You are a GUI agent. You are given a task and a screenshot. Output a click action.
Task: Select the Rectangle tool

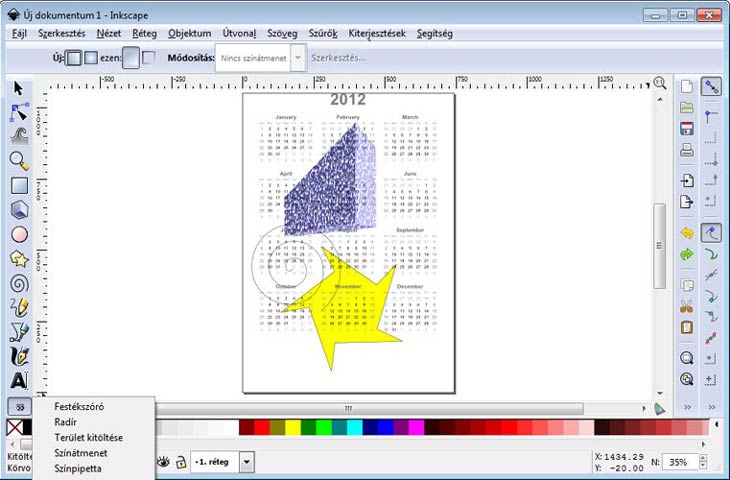coord(19,185)
